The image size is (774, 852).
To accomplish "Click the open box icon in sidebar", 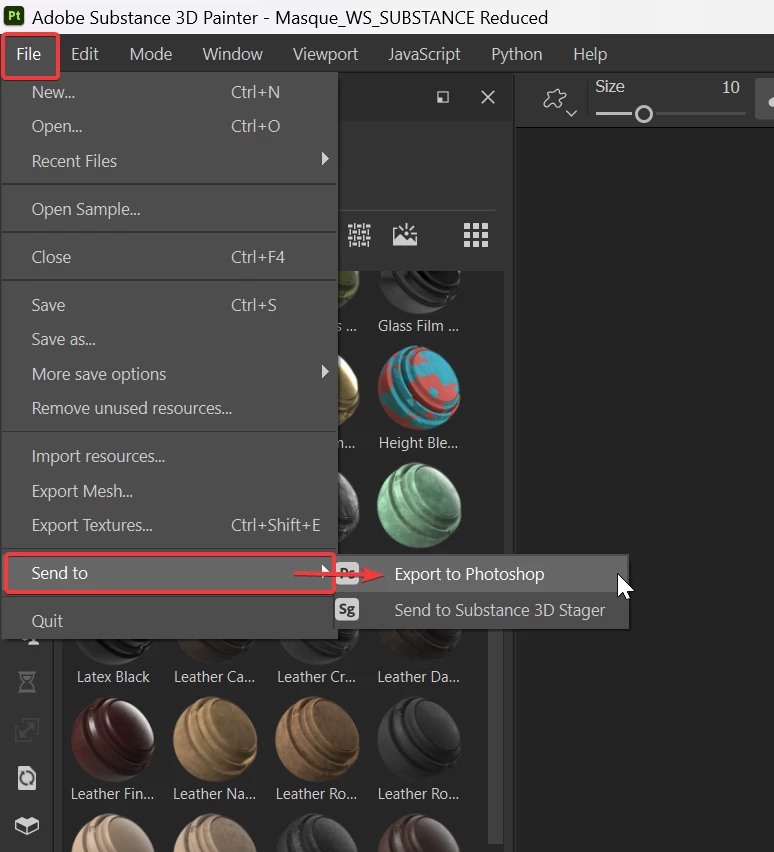I will coord(27,825).
